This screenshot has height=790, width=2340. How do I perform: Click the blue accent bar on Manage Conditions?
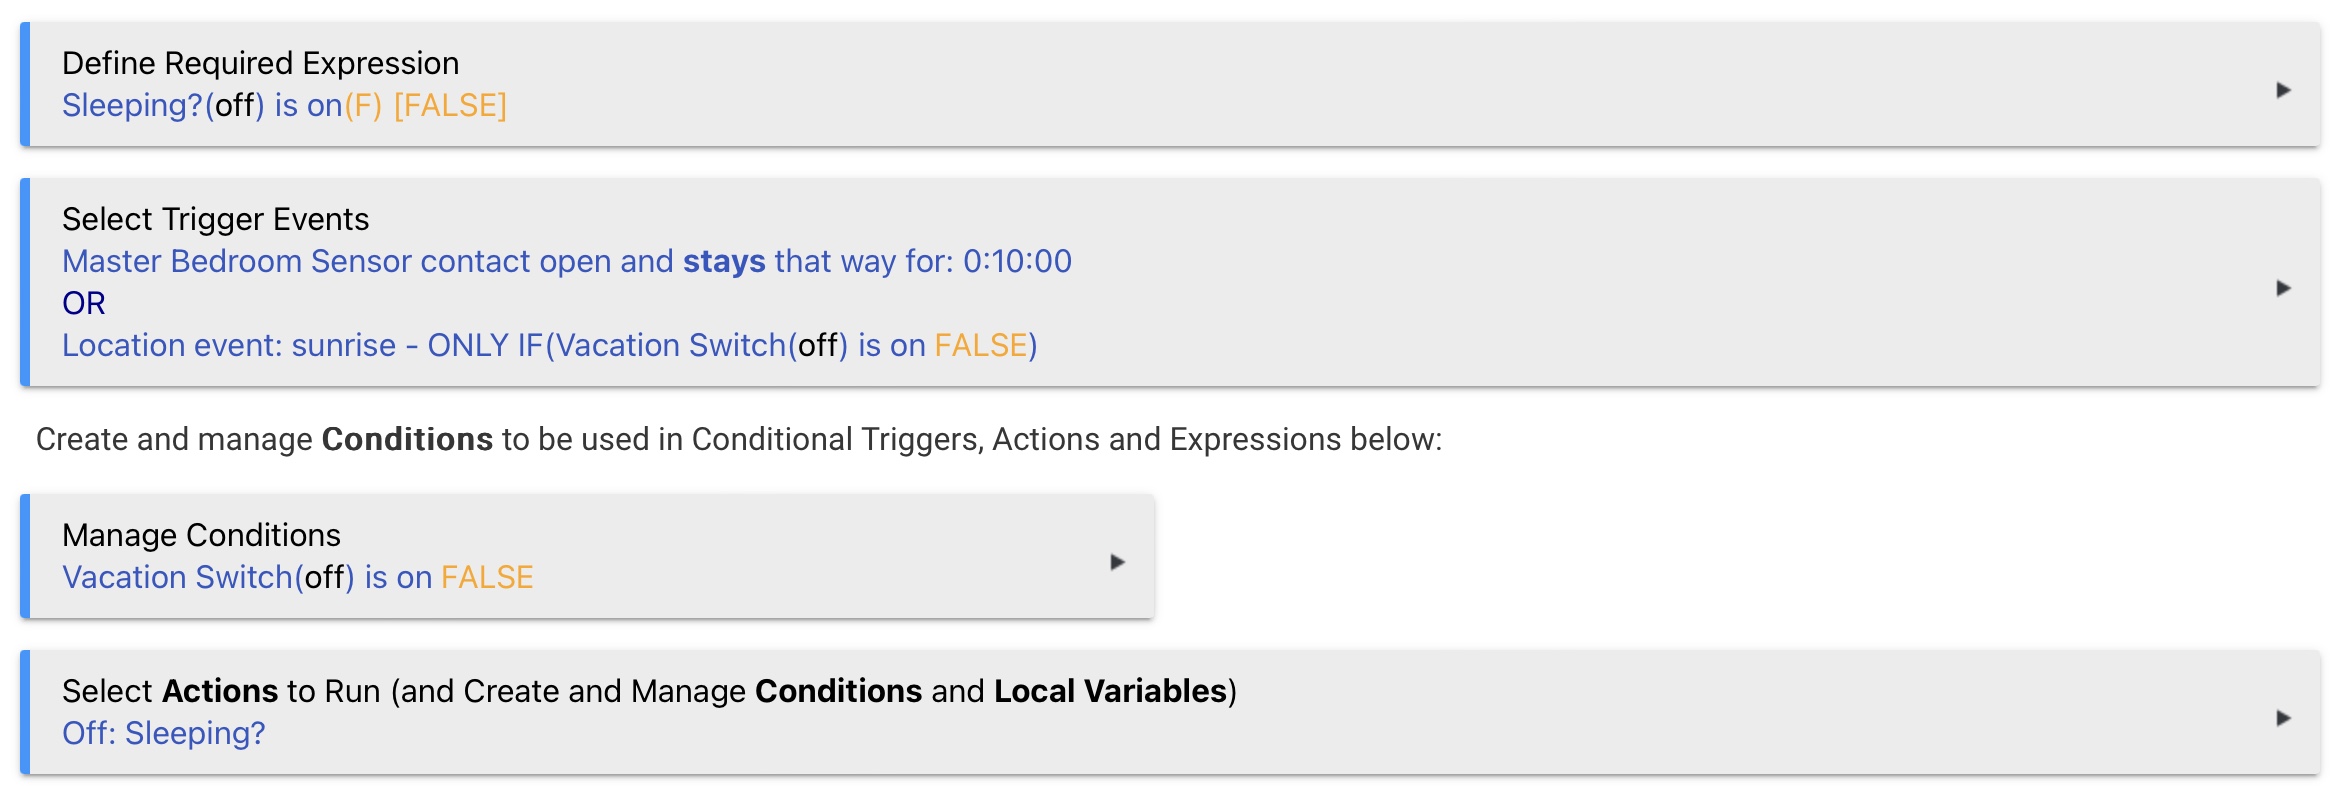[x=25, y=553]
